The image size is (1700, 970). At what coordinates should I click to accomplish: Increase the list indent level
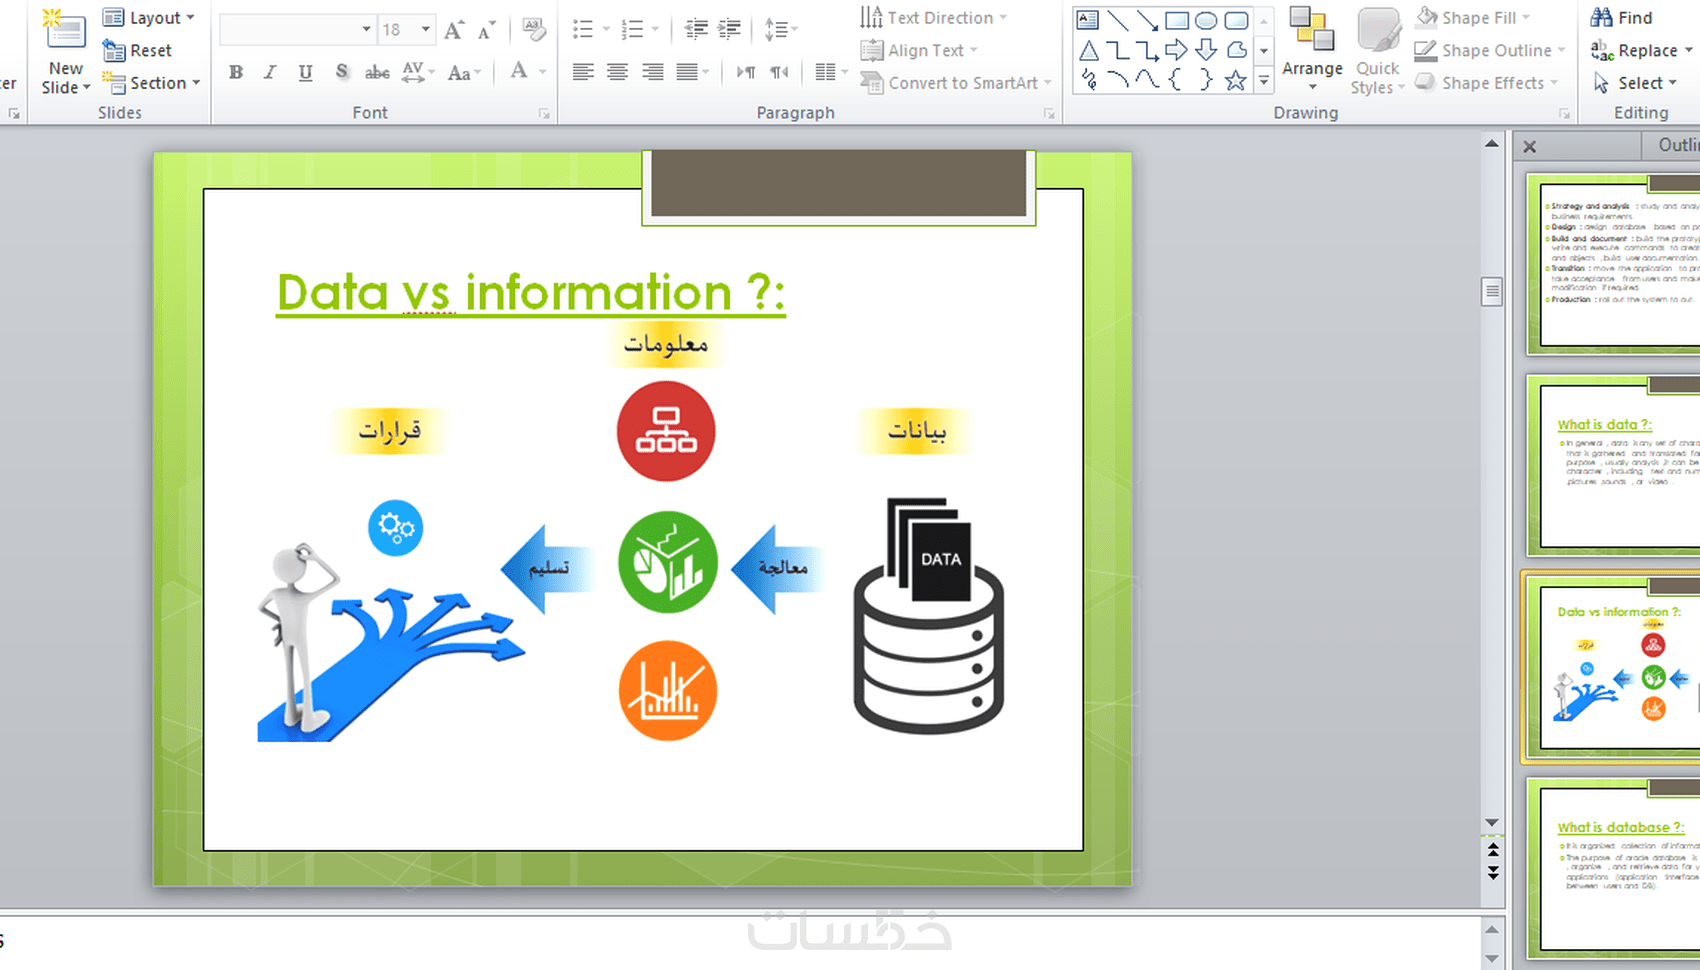pos(730,30)
